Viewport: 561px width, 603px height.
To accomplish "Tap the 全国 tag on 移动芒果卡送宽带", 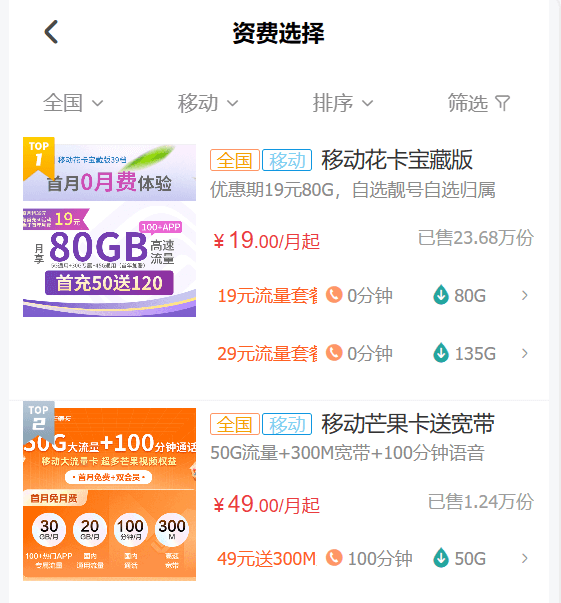I will 235,424.
